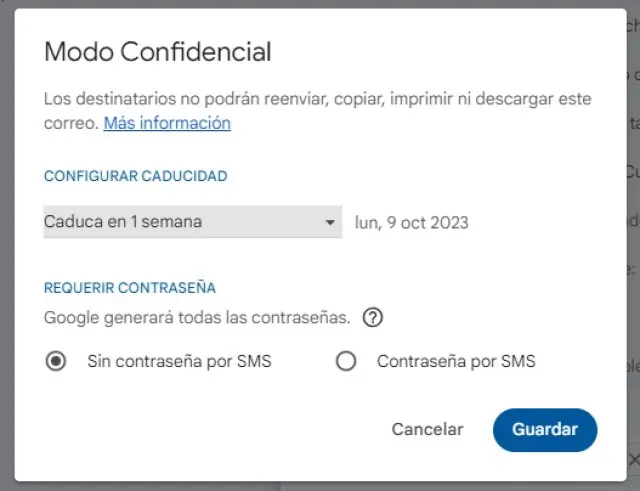Image resolution: width=640 pixels, height=491 pixels.
Task: Click the 'Contraseña por SMS' label text
Action: click(x=455, y=362)
